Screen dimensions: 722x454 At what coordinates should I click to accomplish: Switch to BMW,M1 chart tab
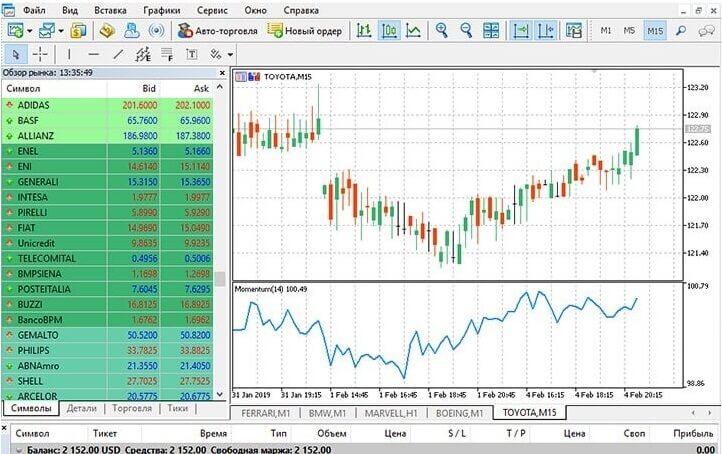pos(327,413)
